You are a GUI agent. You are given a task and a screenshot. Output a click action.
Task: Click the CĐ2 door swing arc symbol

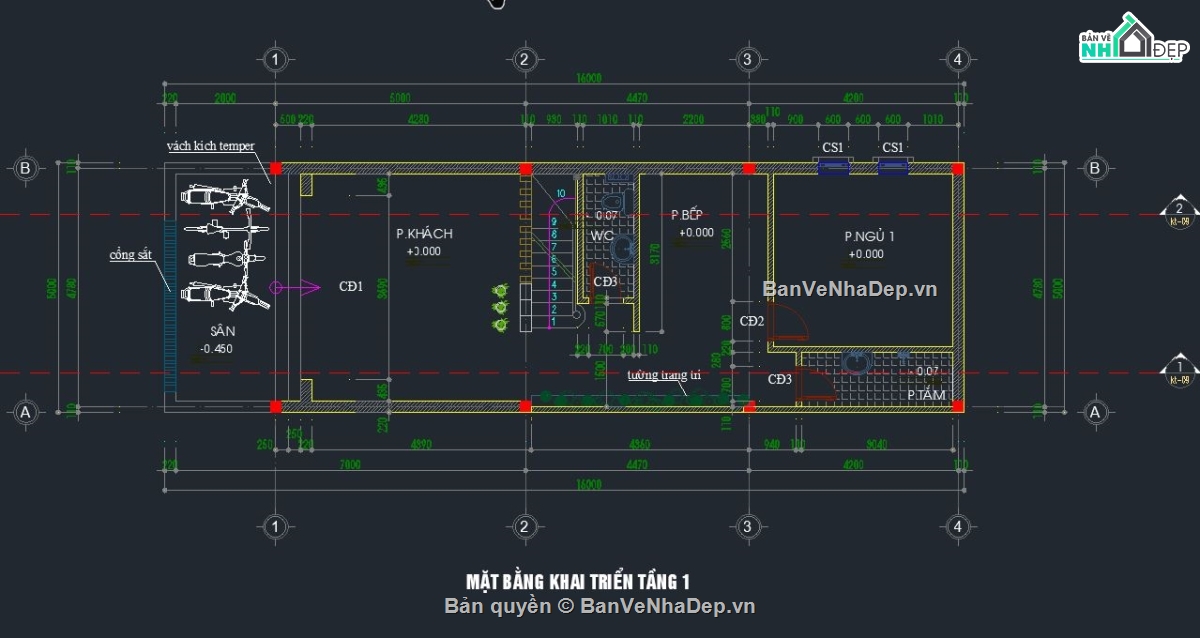pyautogui.click(x=787, y=323)
